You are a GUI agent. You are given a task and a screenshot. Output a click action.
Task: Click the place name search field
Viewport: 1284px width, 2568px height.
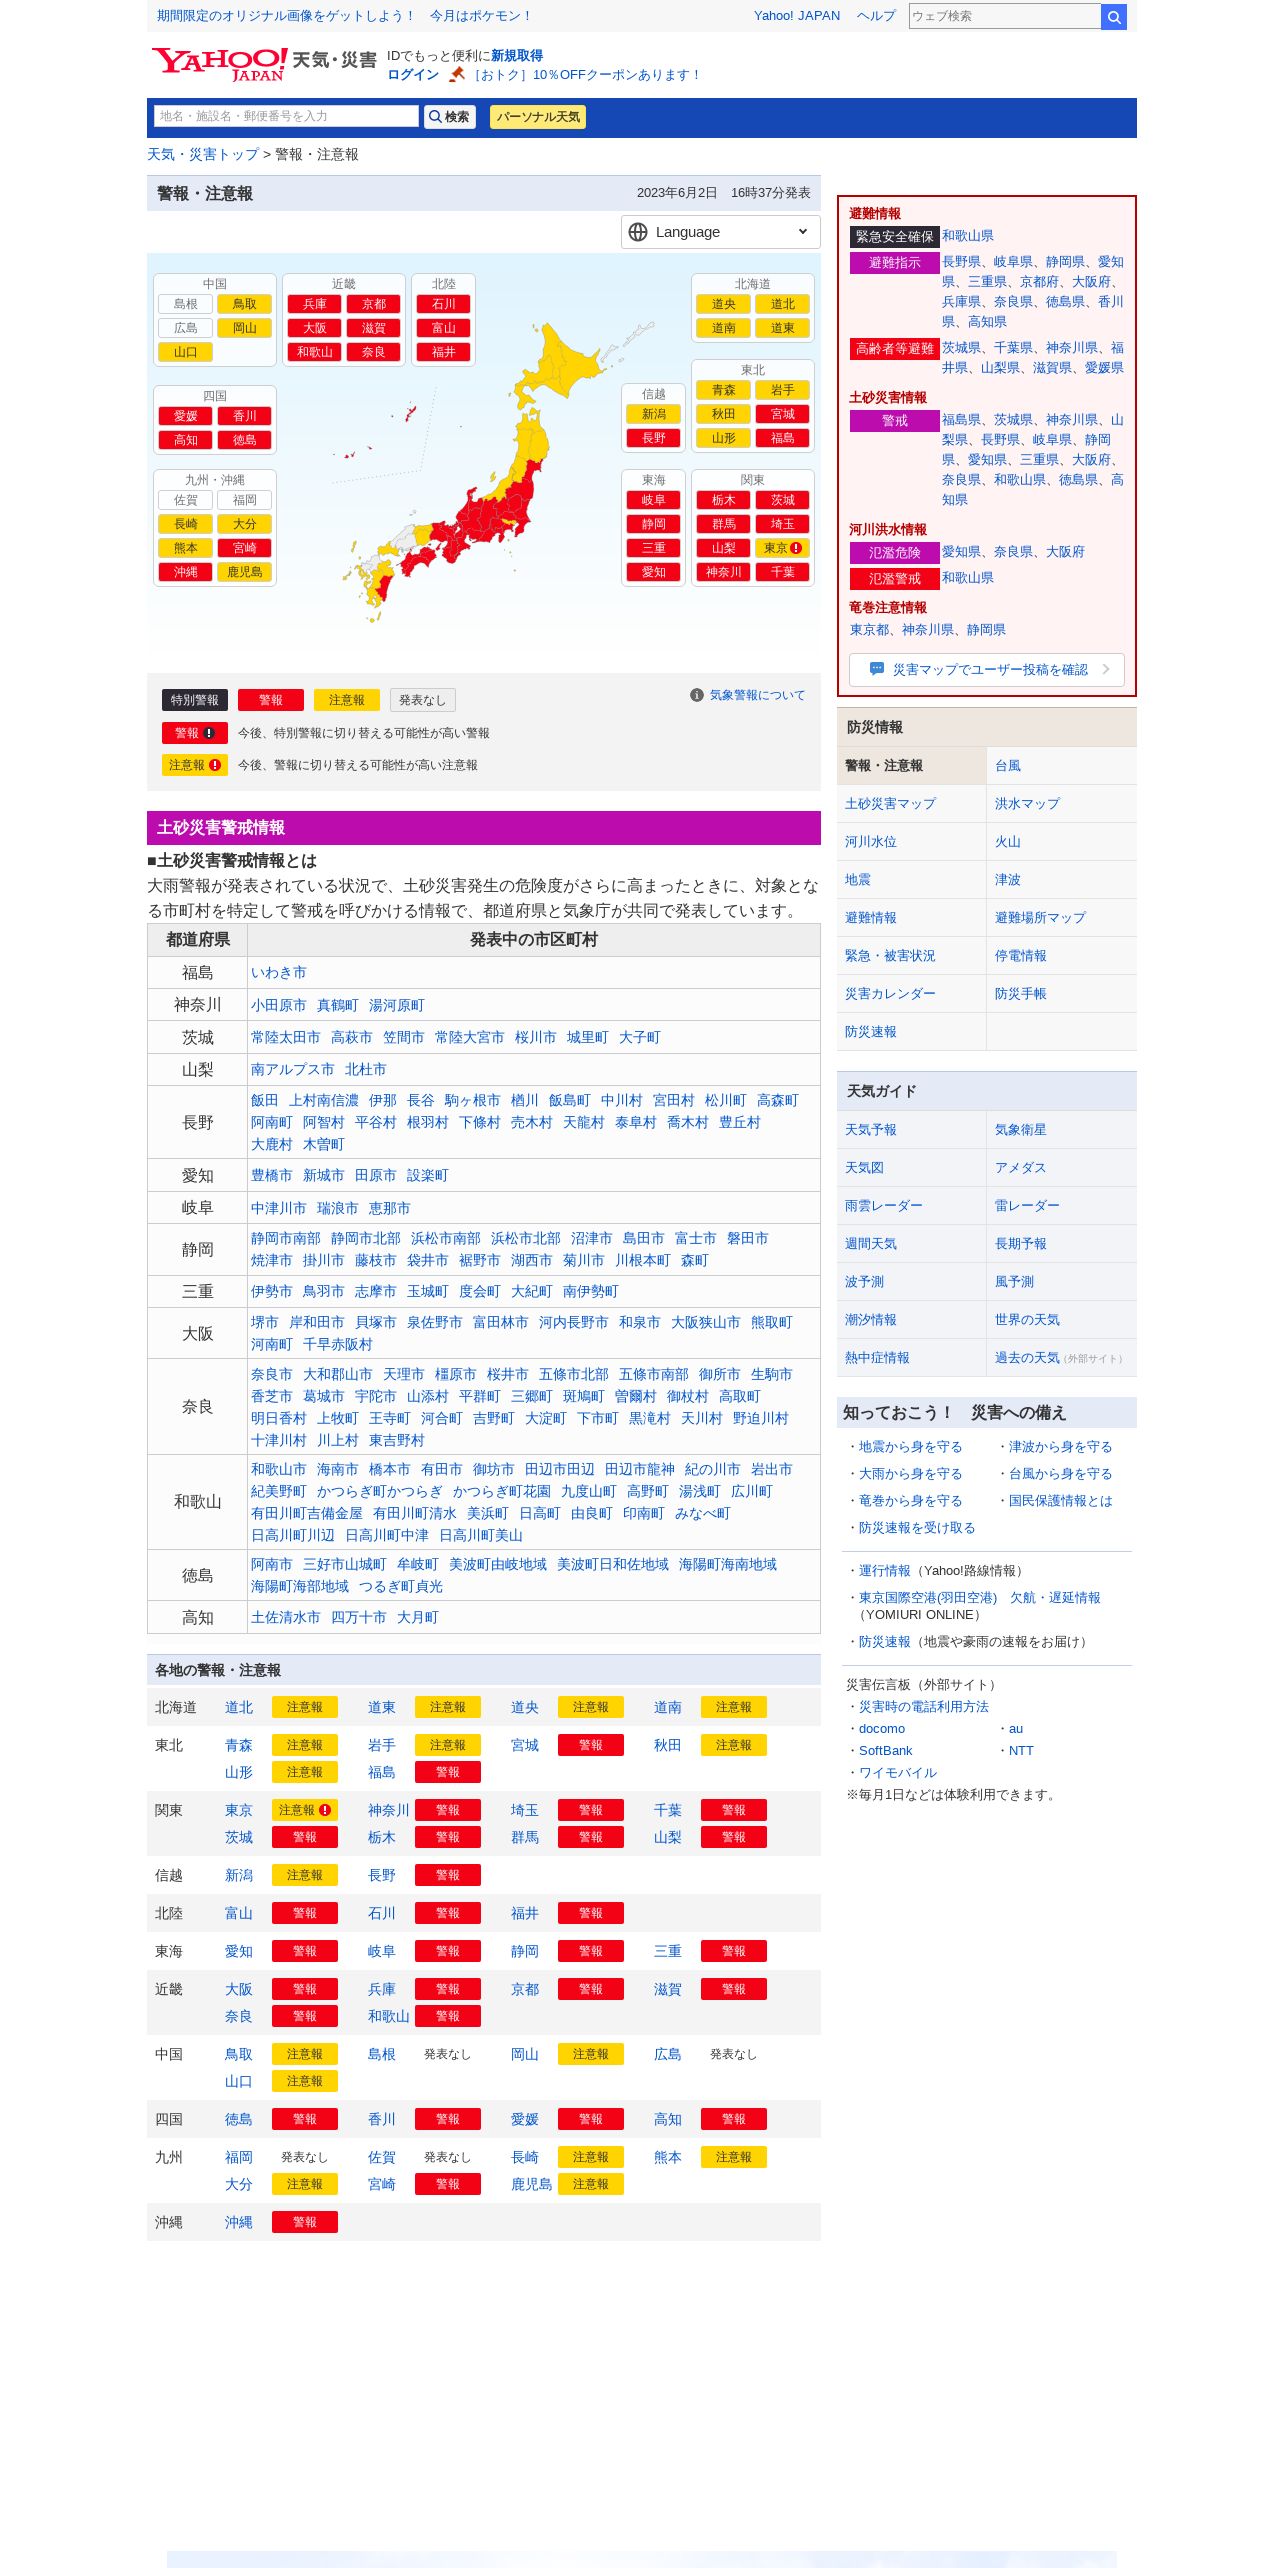[x=286, y=116]
